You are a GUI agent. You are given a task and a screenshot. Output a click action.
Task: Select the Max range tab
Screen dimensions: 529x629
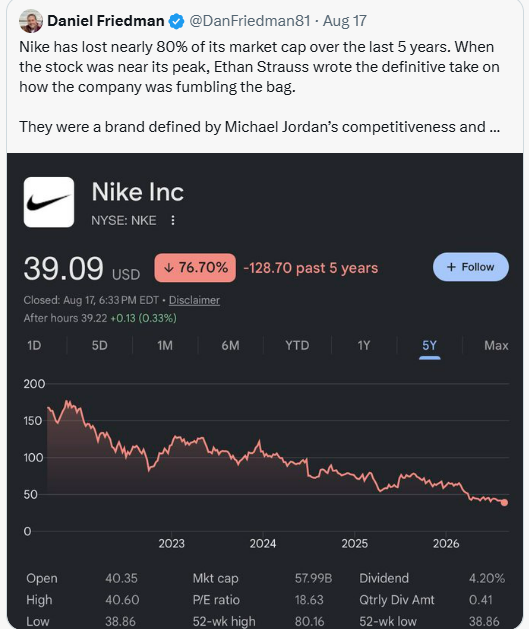point(496,345)
